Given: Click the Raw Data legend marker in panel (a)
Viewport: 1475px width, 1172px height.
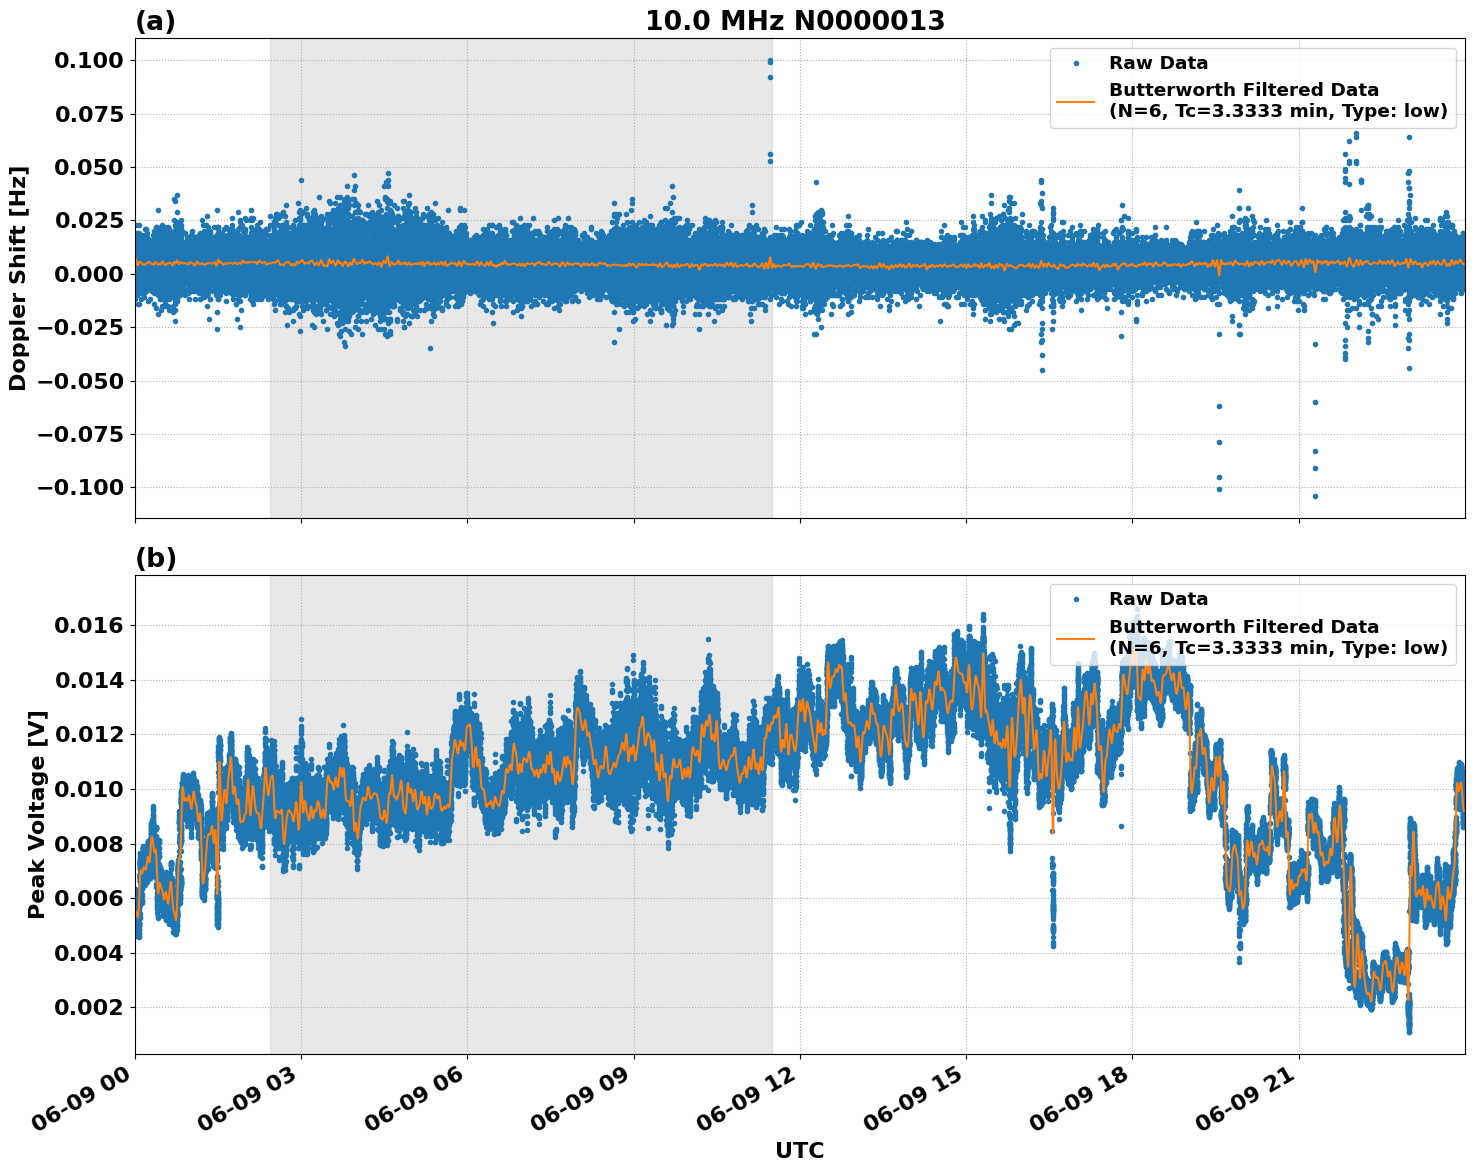Looking at the screenshot, I should pos(1076,64).
